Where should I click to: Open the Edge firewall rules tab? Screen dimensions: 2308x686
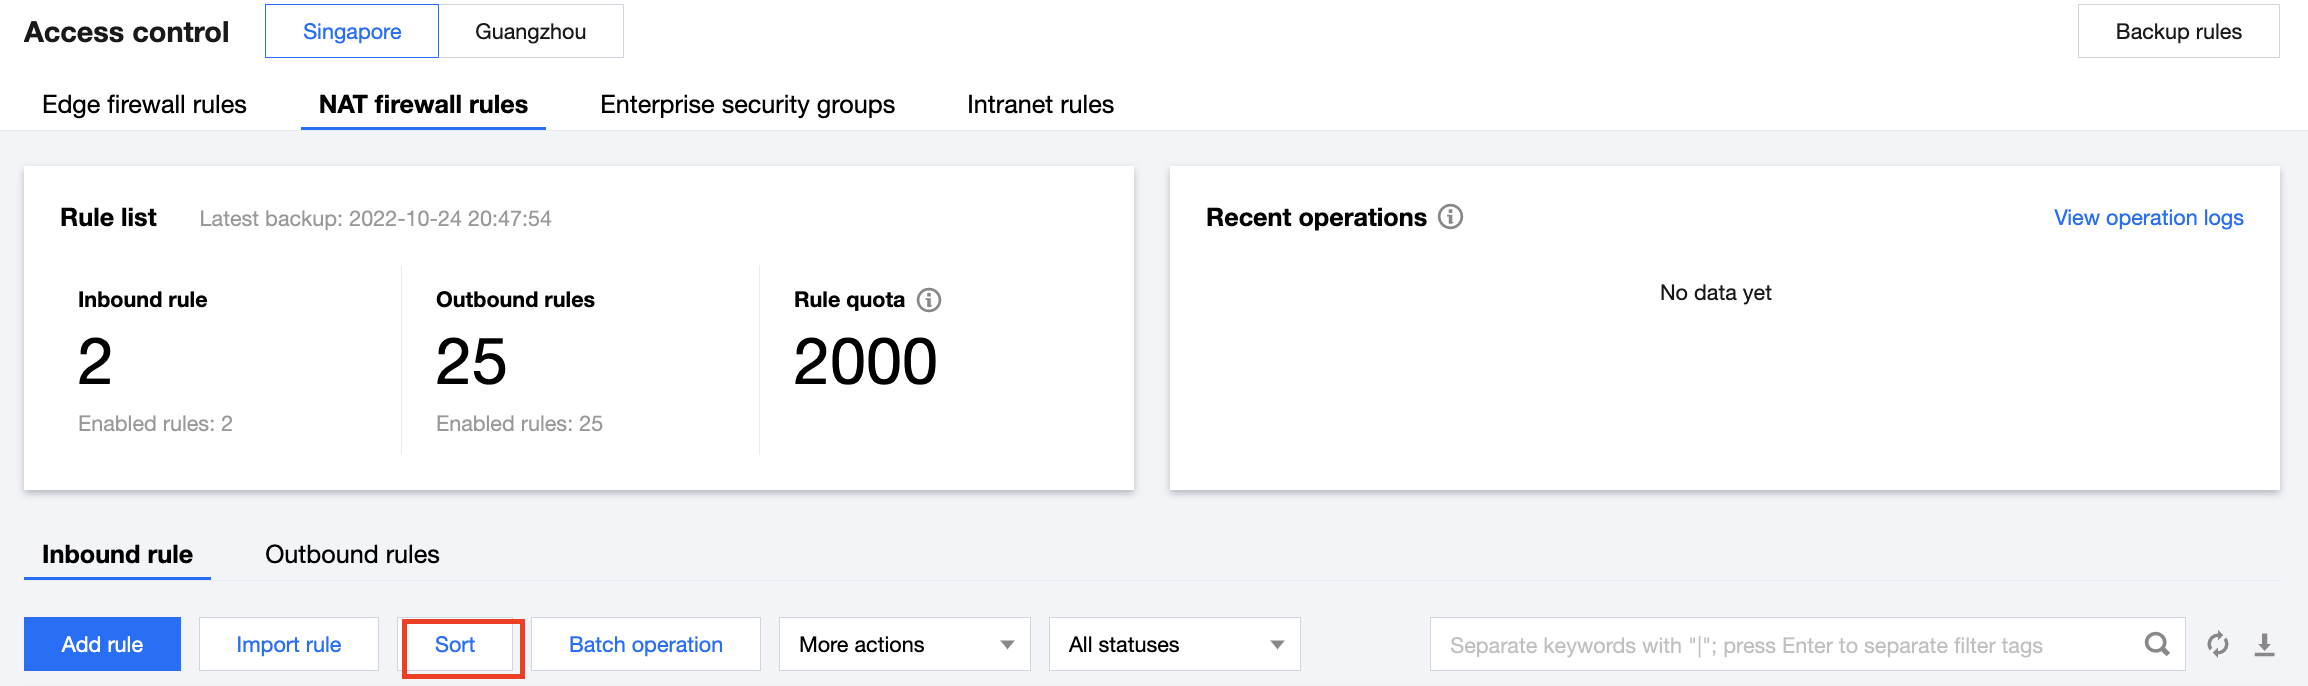[x=144, y=104]
